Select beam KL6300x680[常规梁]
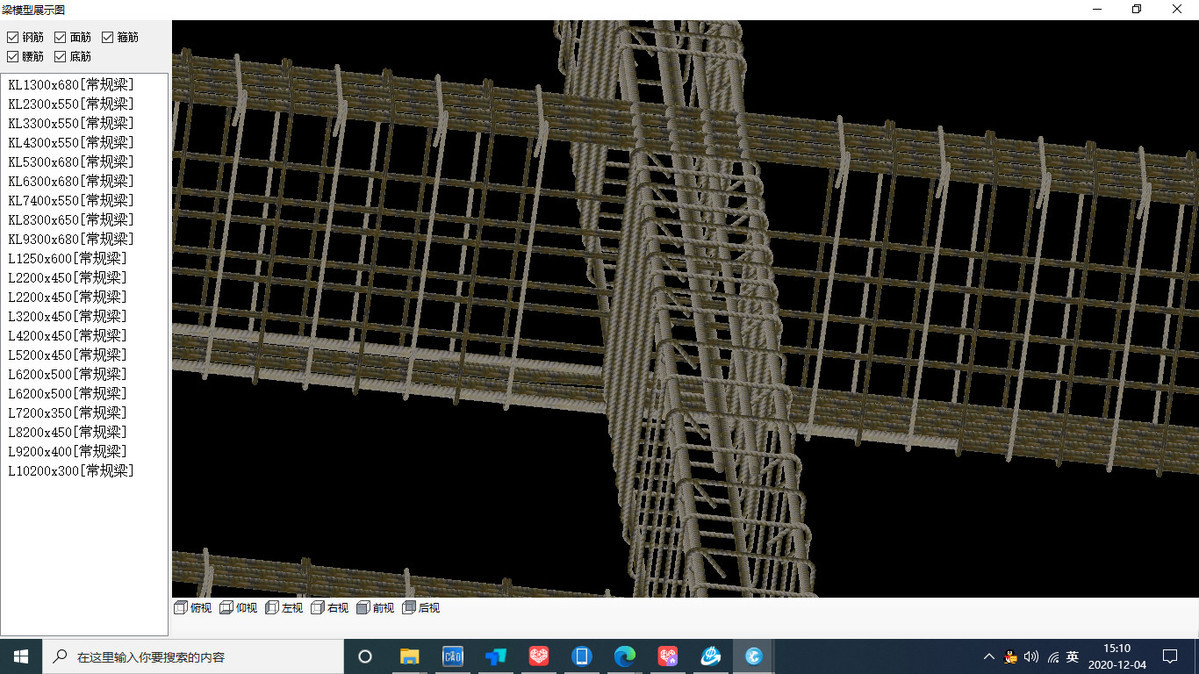This screenshot has width=1199, height=674. click(x=71, y=181)
